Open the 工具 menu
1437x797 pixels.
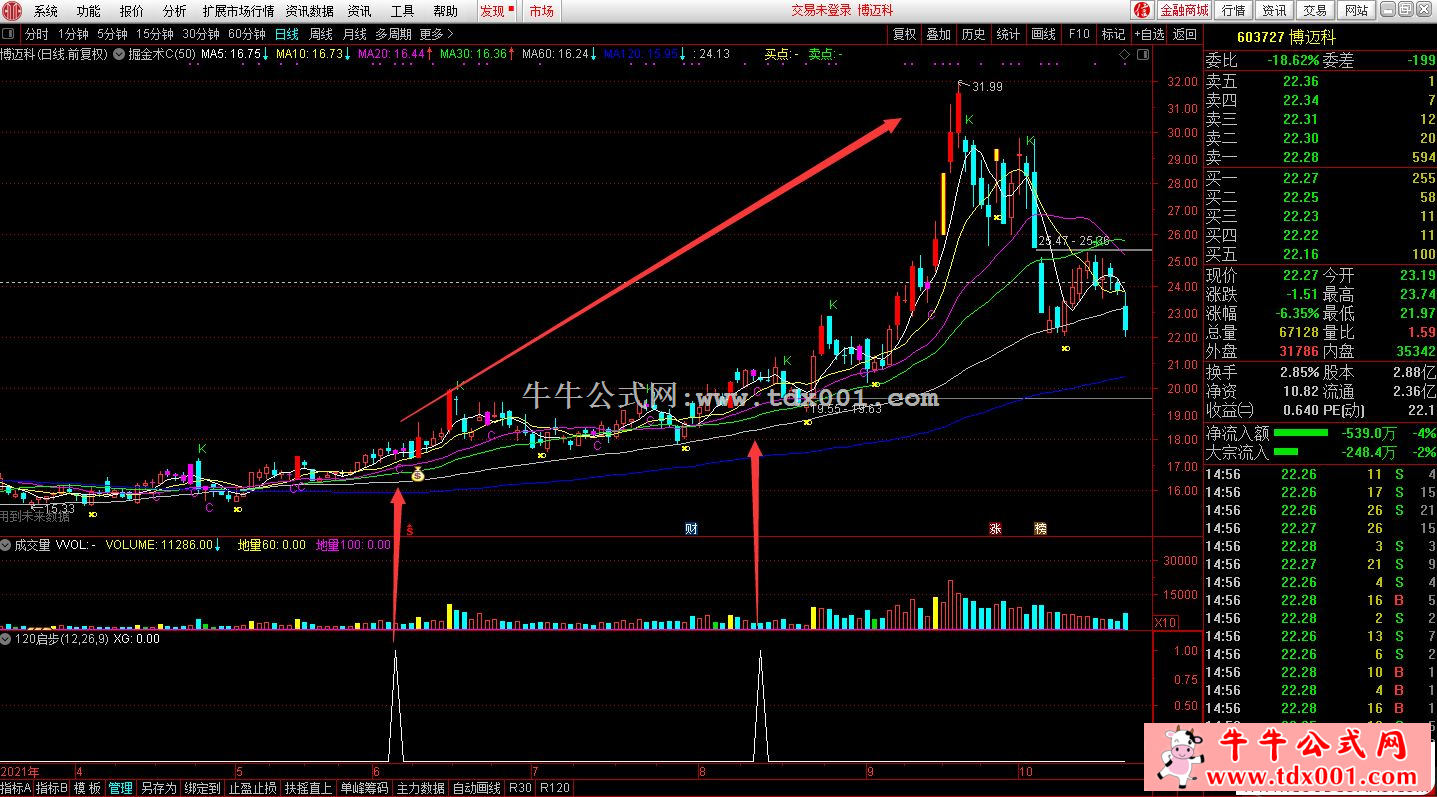click(402, 11)
